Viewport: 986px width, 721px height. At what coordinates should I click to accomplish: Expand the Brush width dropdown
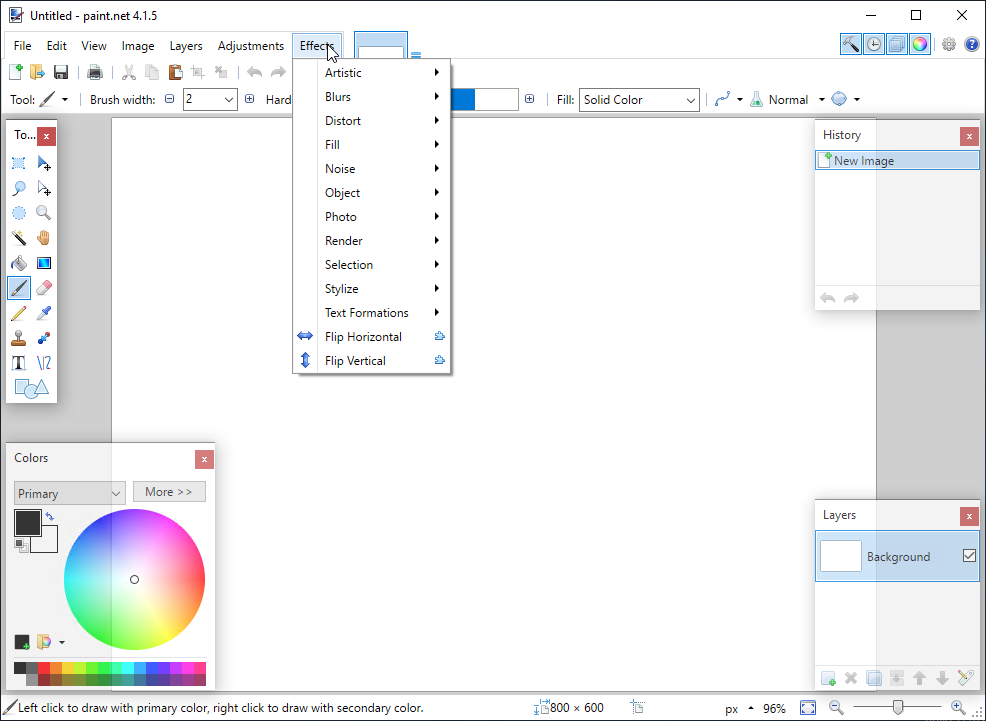coord(229,100)
